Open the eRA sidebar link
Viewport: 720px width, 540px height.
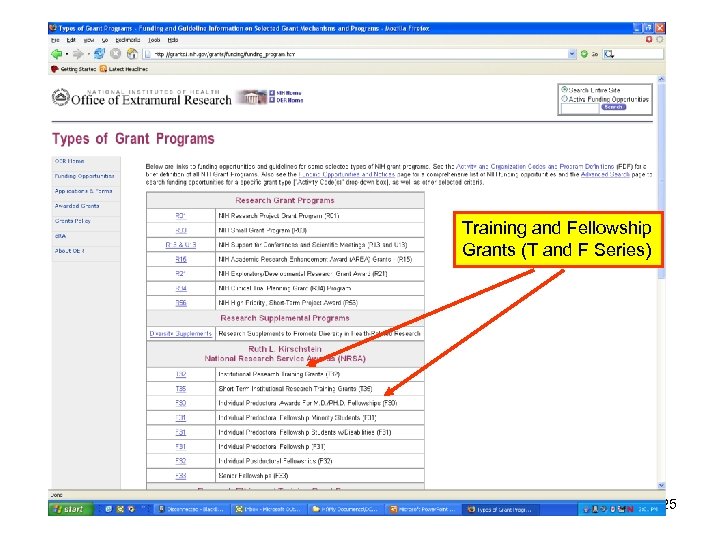(60, 236)
